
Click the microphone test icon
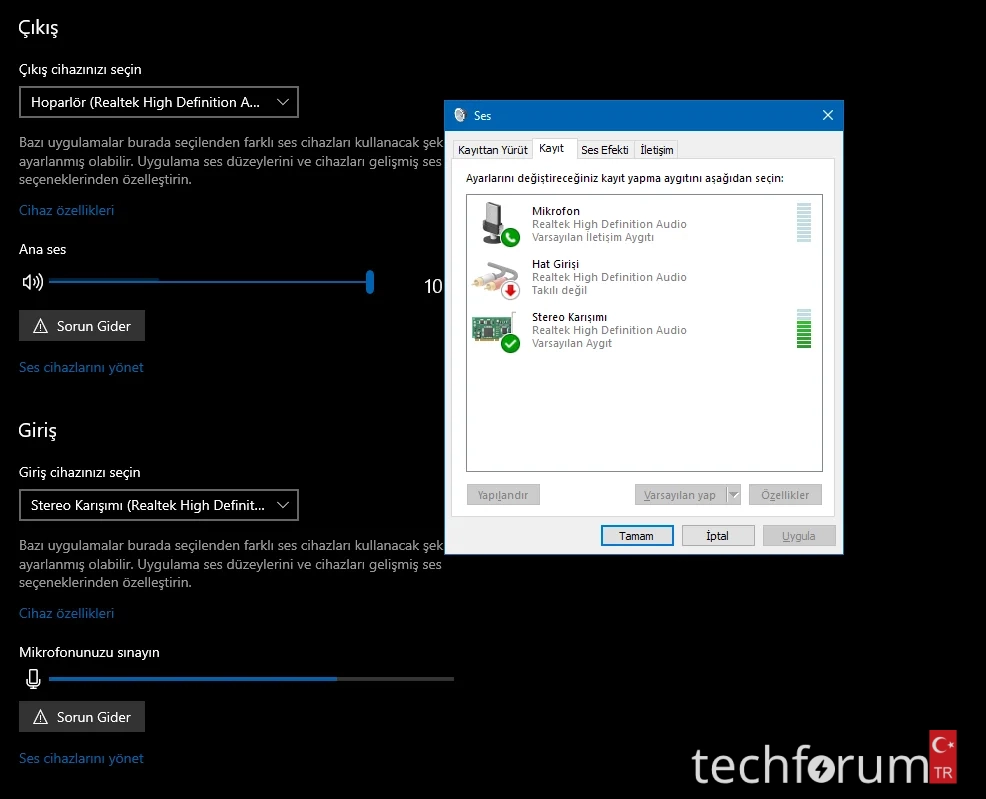(x=33, y=679)
